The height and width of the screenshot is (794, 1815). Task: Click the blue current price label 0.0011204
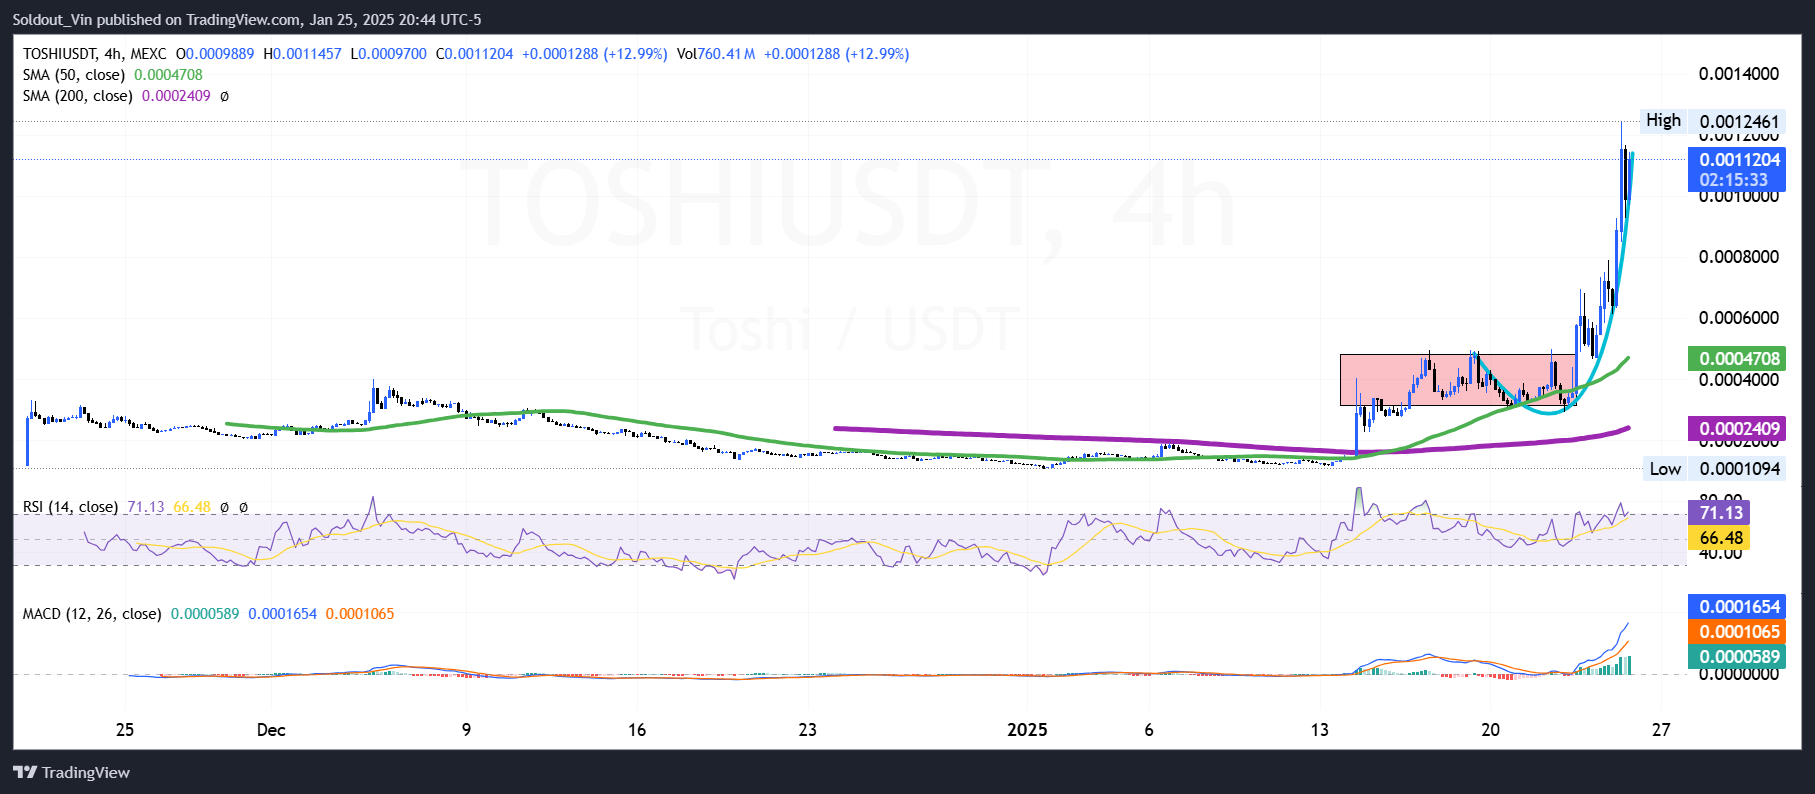1739,160
